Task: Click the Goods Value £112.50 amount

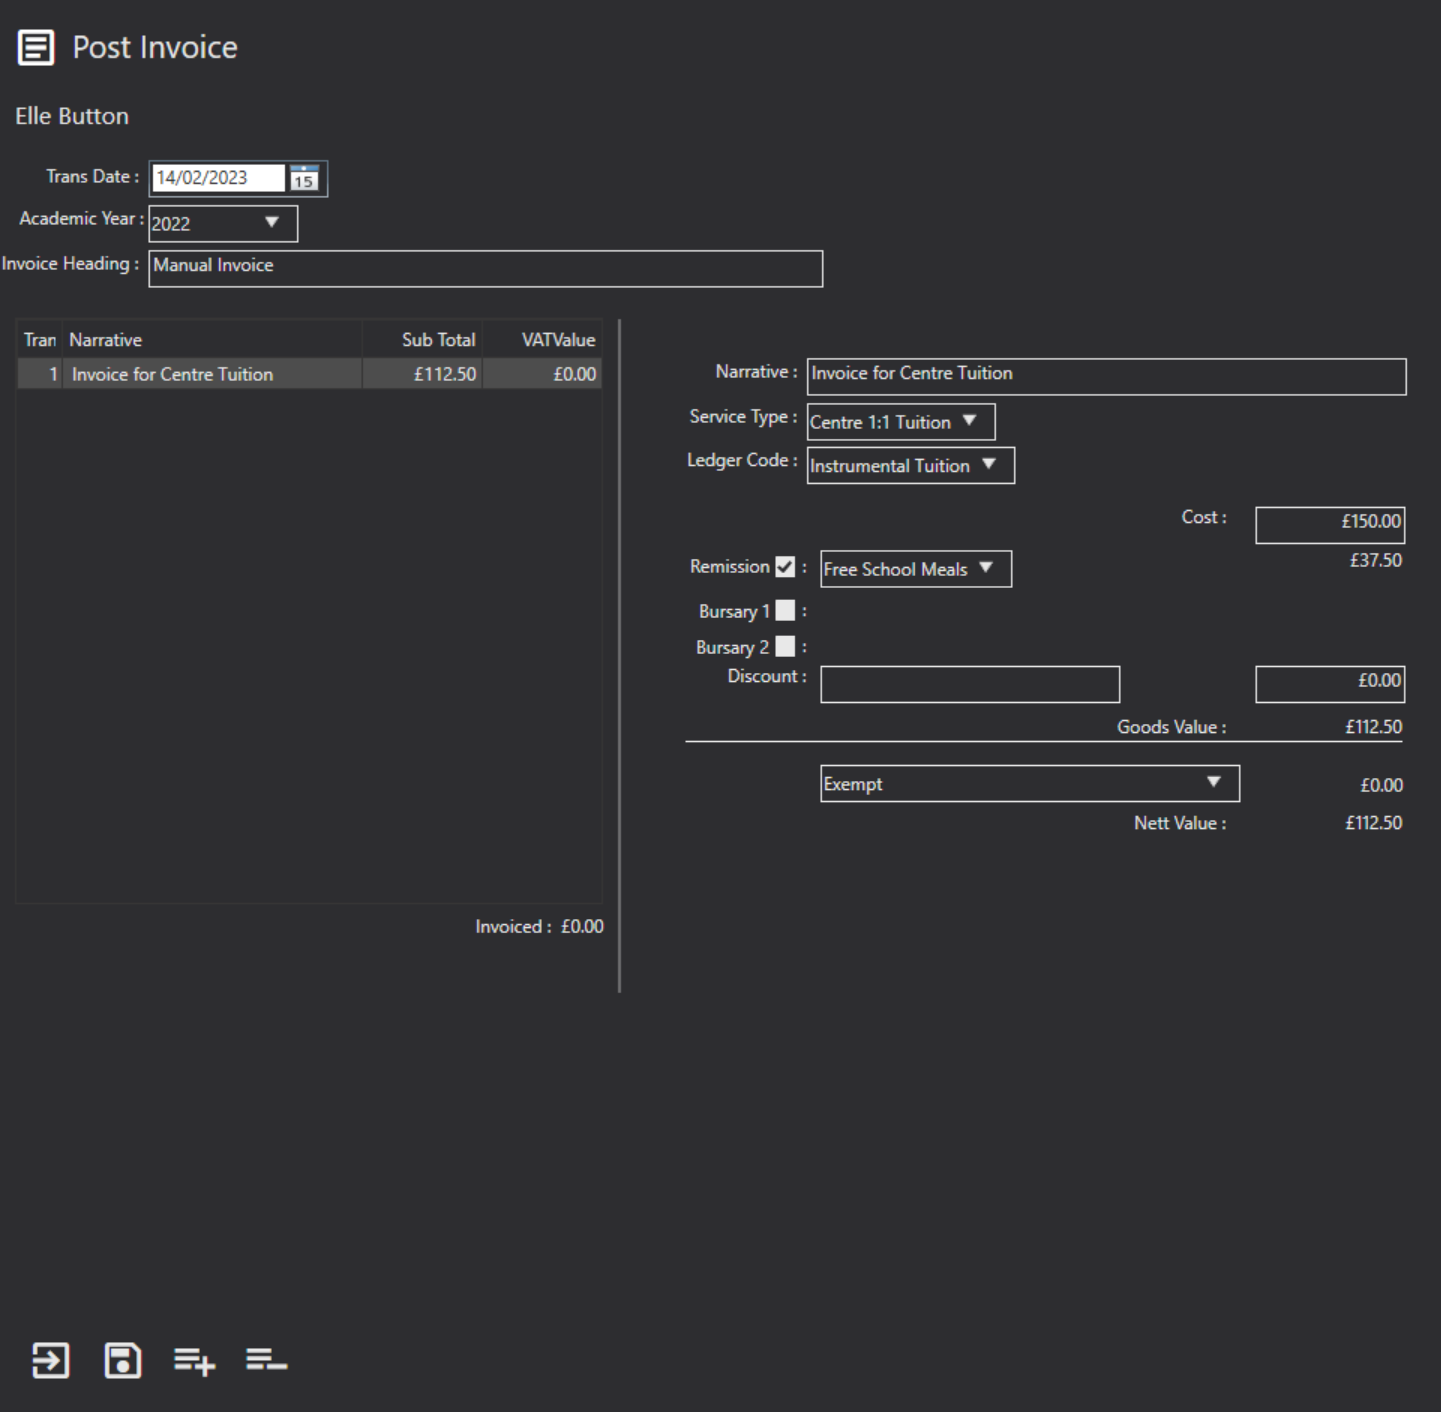Action: [x=1373, y=727]
